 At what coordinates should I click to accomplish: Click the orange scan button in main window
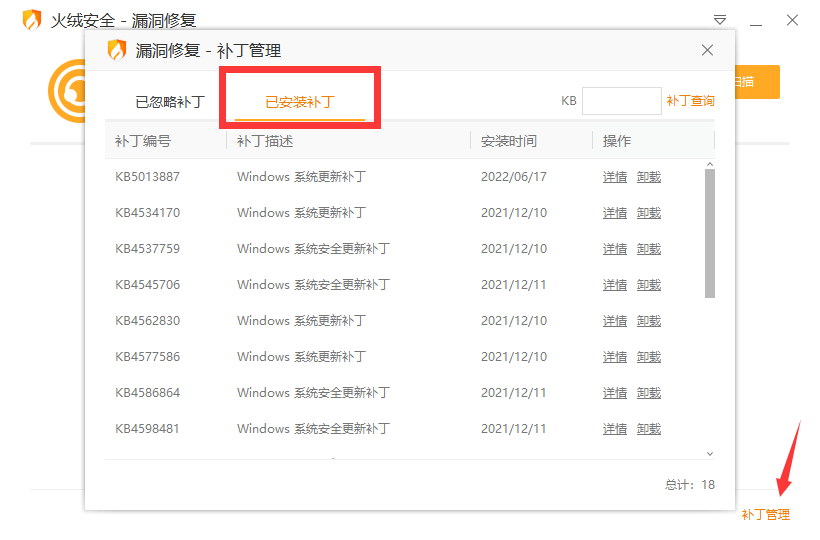pos(757,82)
